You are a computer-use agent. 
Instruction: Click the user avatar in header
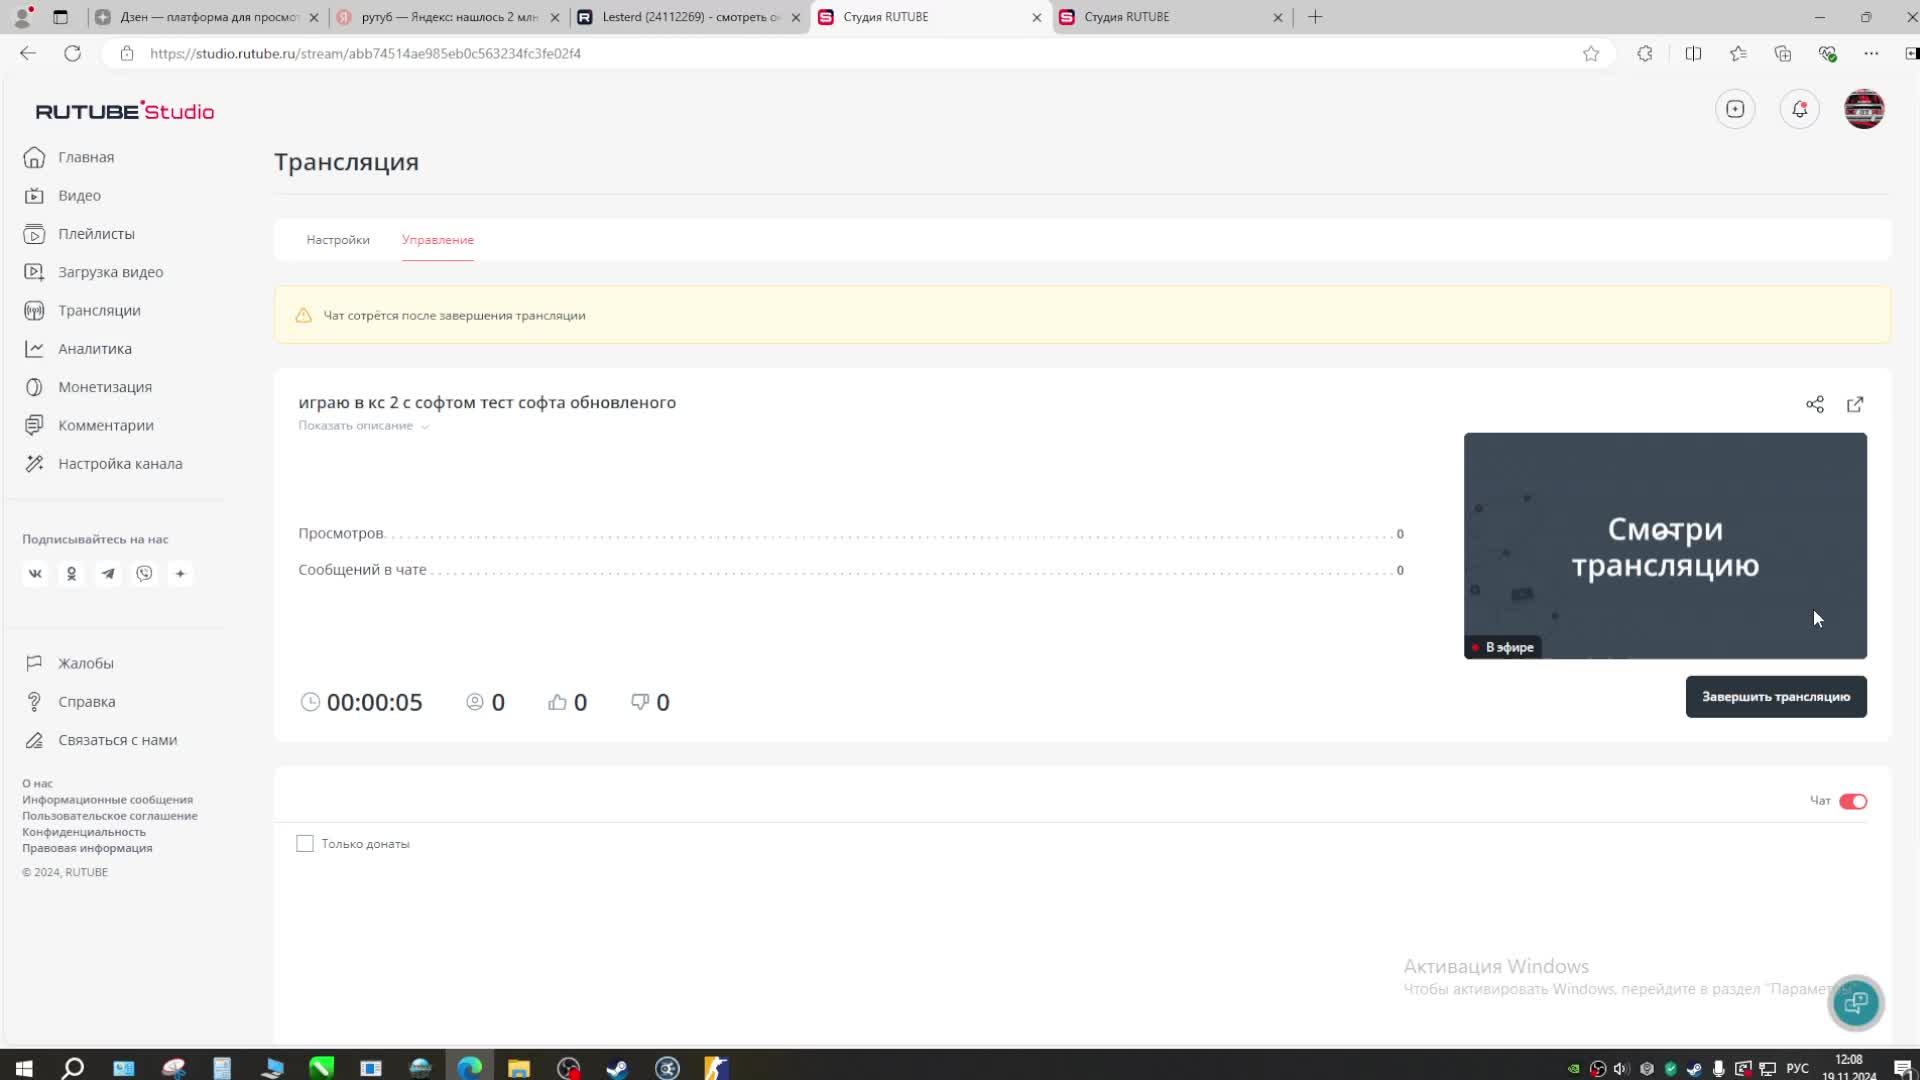[1864, 109]
